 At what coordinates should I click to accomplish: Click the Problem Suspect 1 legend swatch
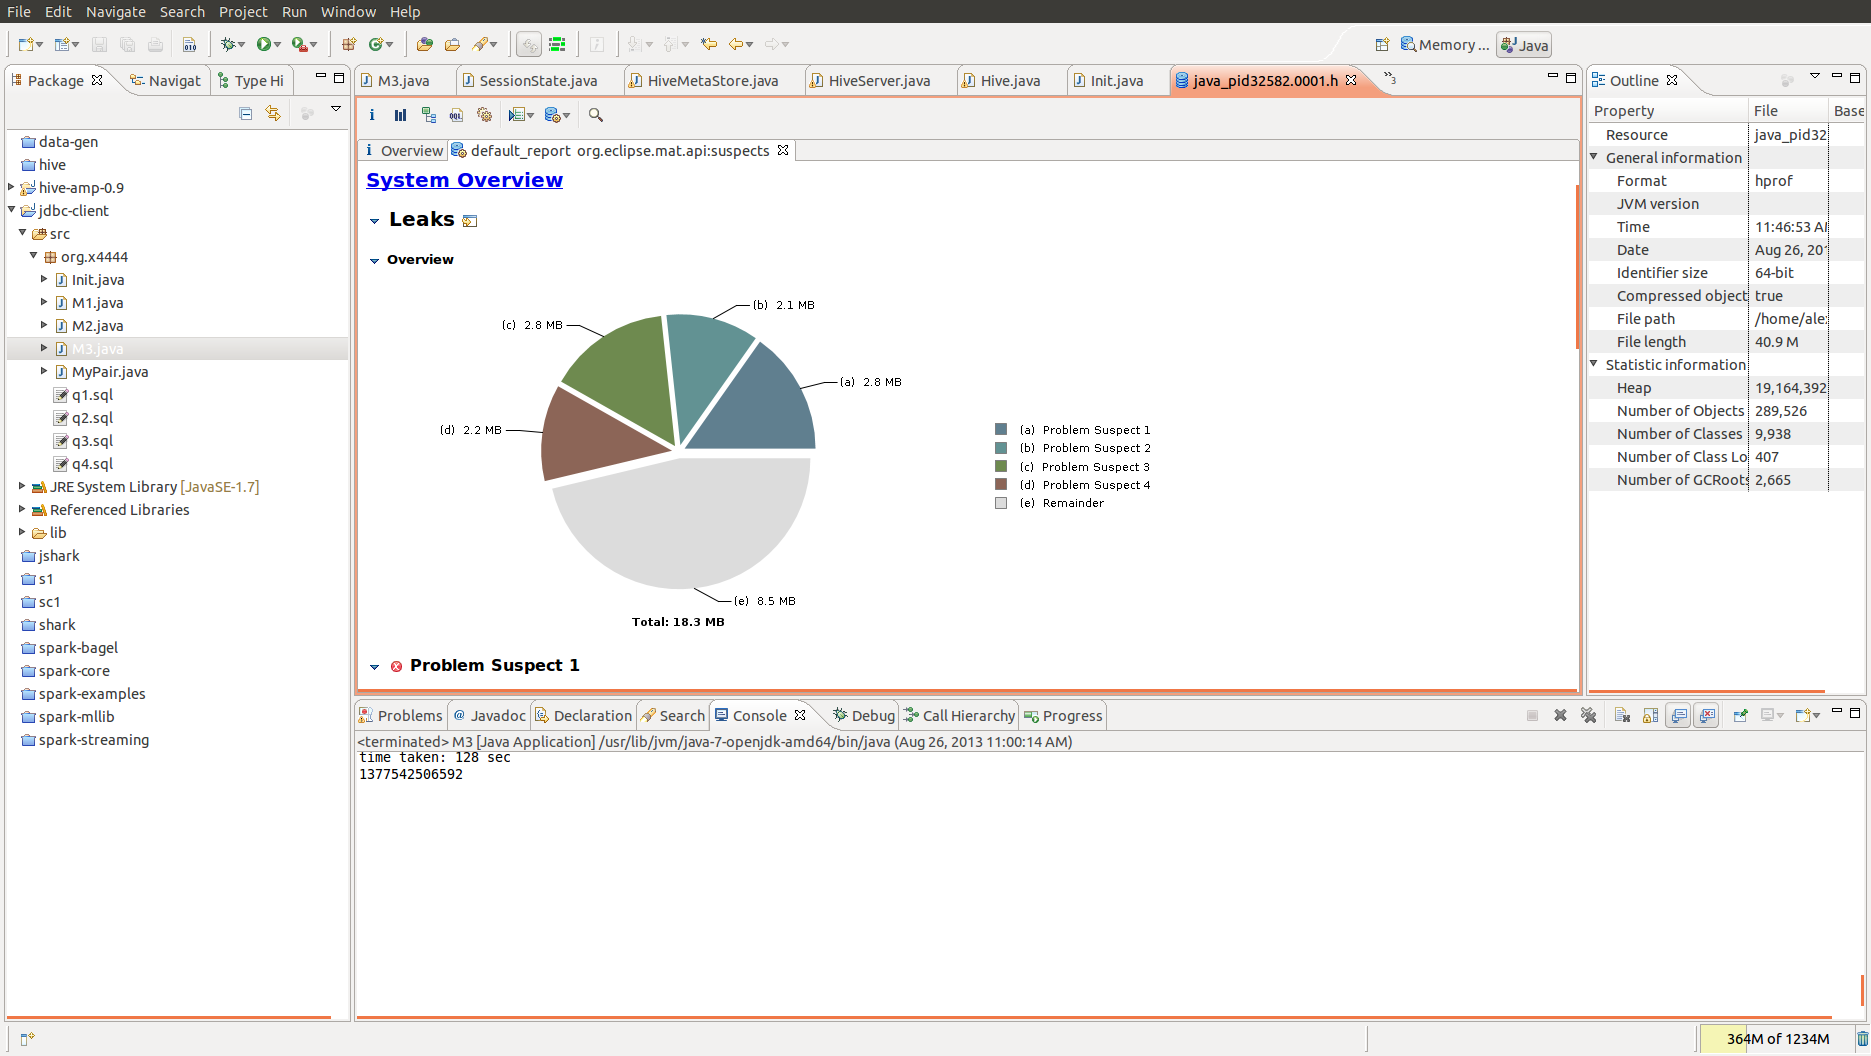coord(1001,430)
